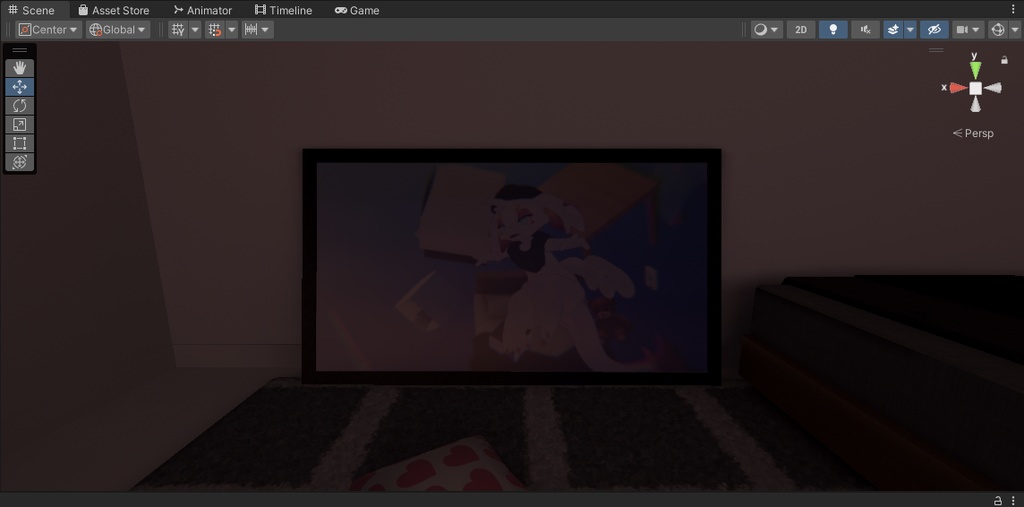Click the status bar lock icon
1024x507 pixels.
997,500
